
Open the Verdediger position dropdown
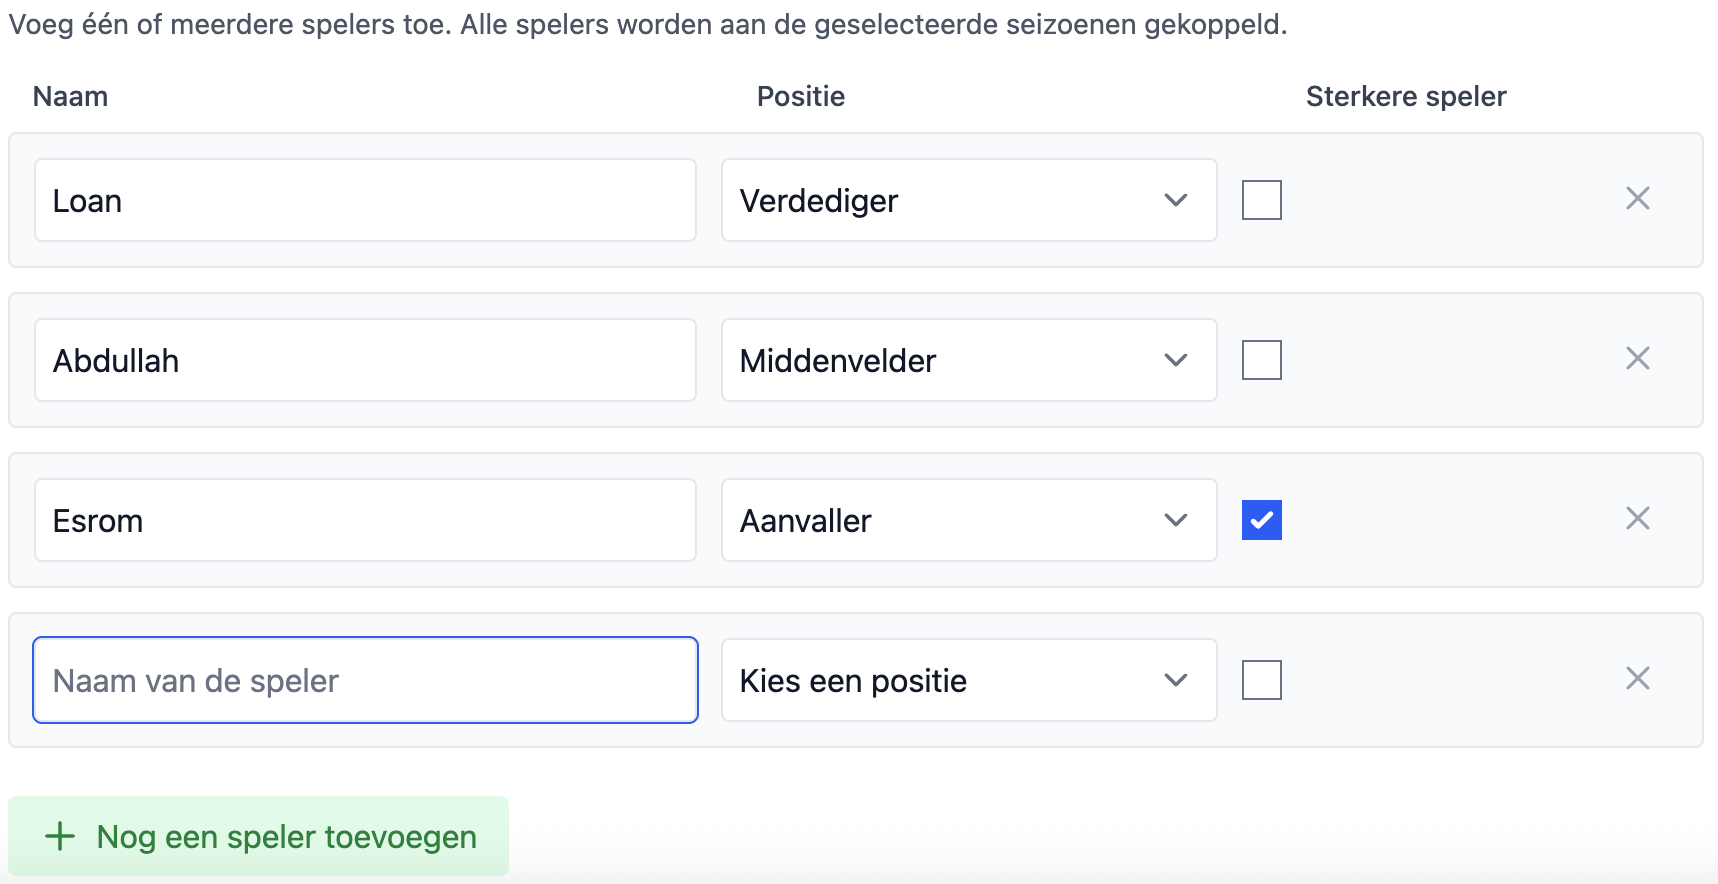coord(968,200)
